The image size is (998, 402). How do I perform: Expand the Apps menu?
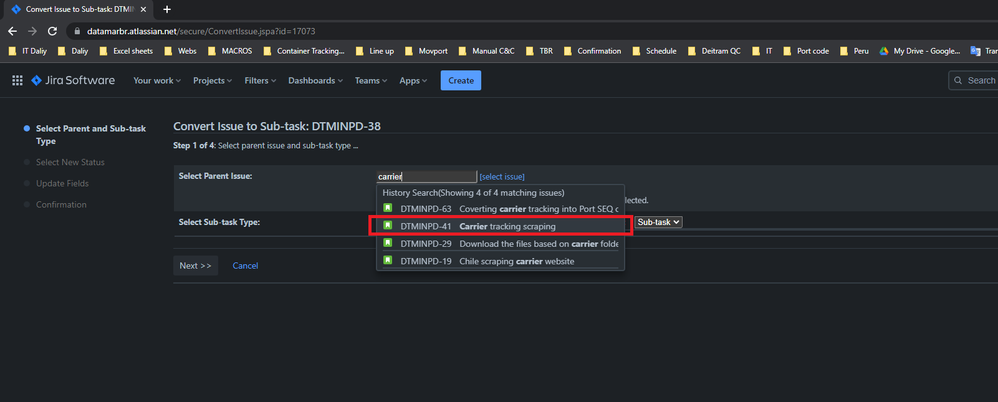[413, 80]
